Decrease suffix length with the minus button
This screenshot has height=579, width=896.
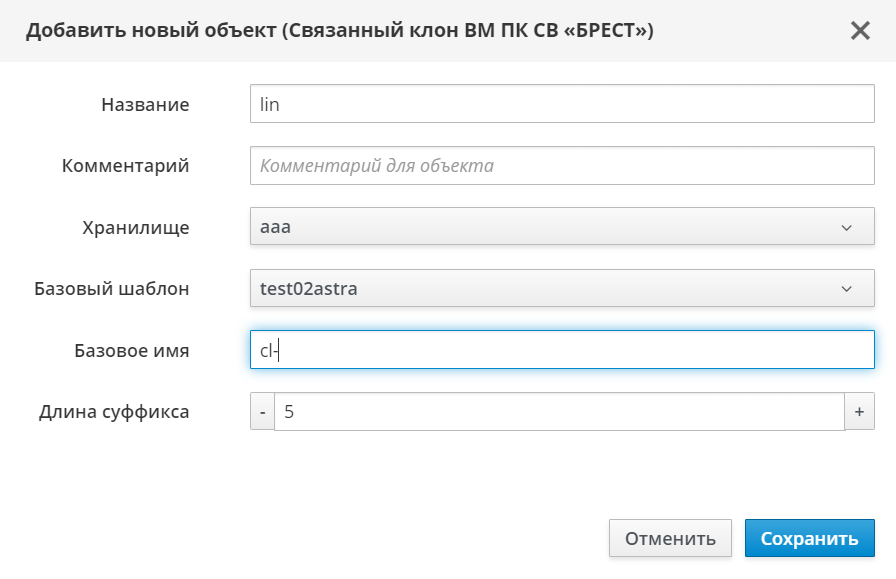262,412
